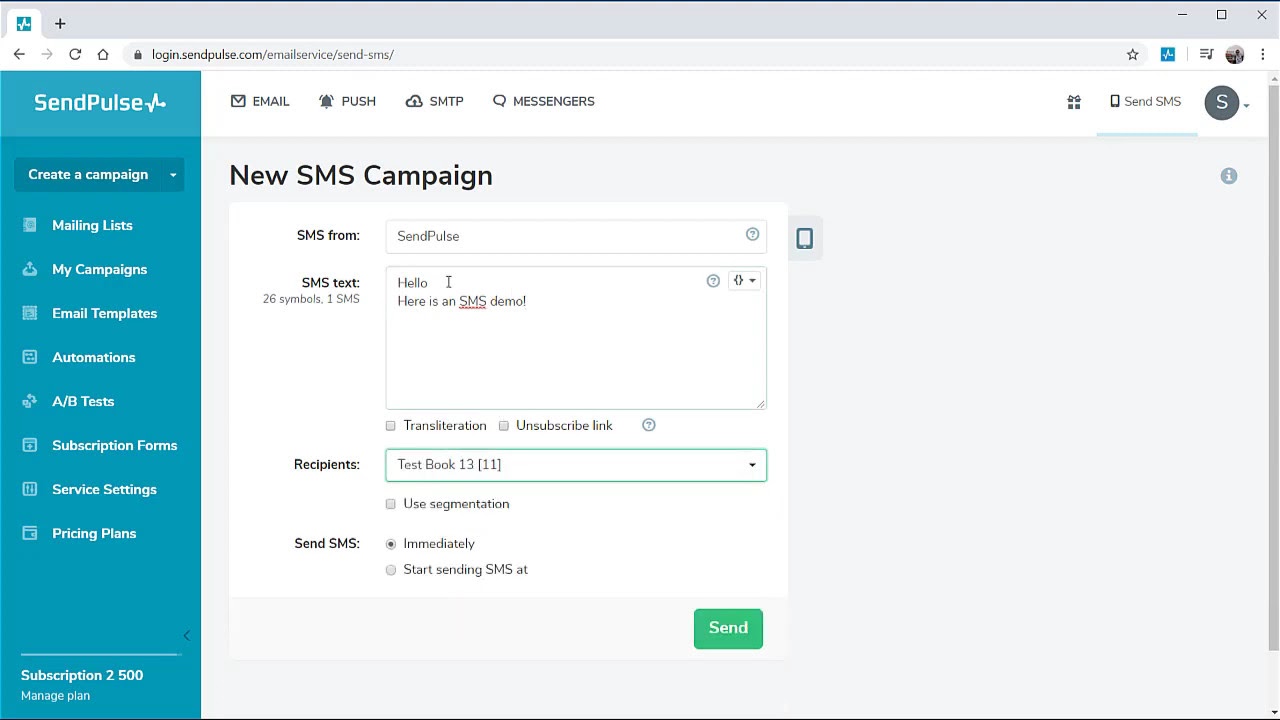
Task: Click the phone preview icon
Action: pos(804,238)
